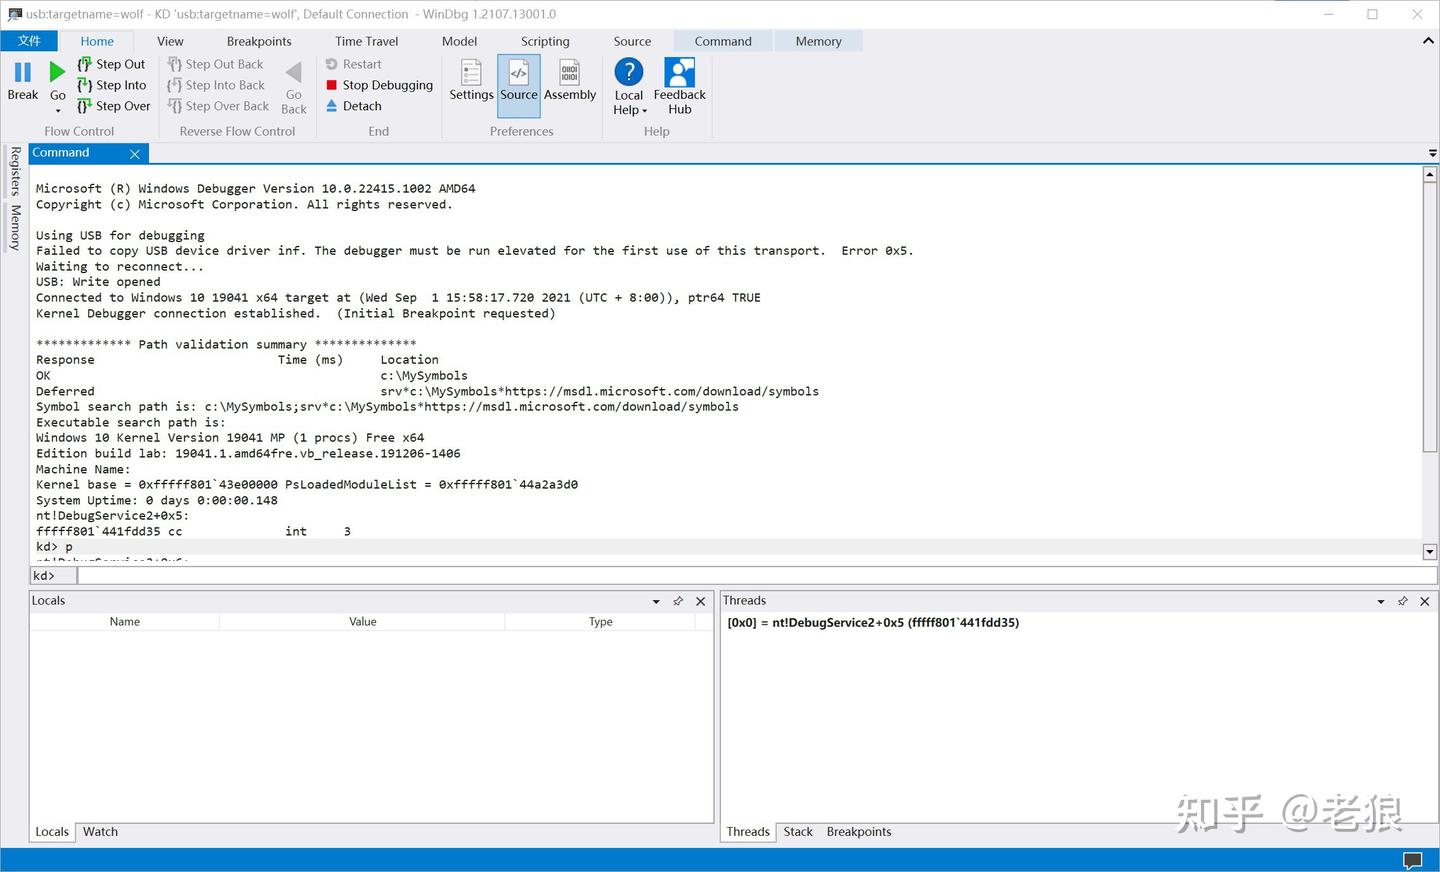Click the command output scroll up arrow
This screenshot has height=872, width=1440.
tap(1430, 174)
